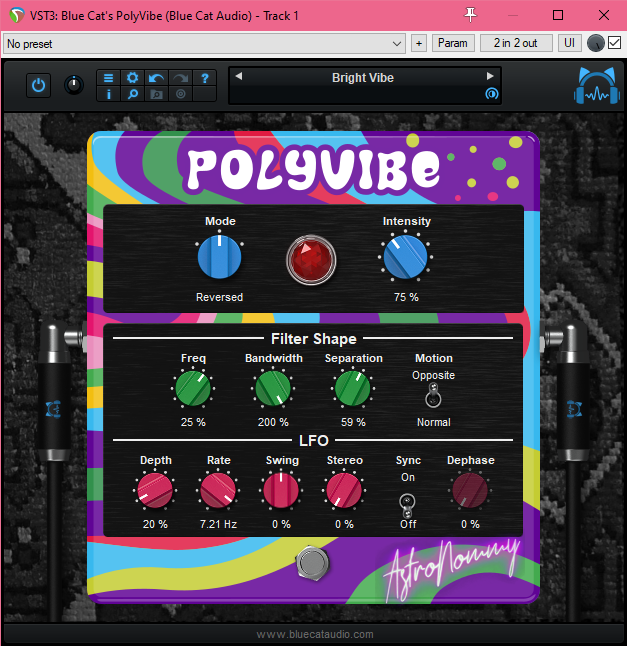This screenshot has height=646, width=627.
Task: Click the undo arrow icon
Action: pyautogui.click(x=156, y=78)
